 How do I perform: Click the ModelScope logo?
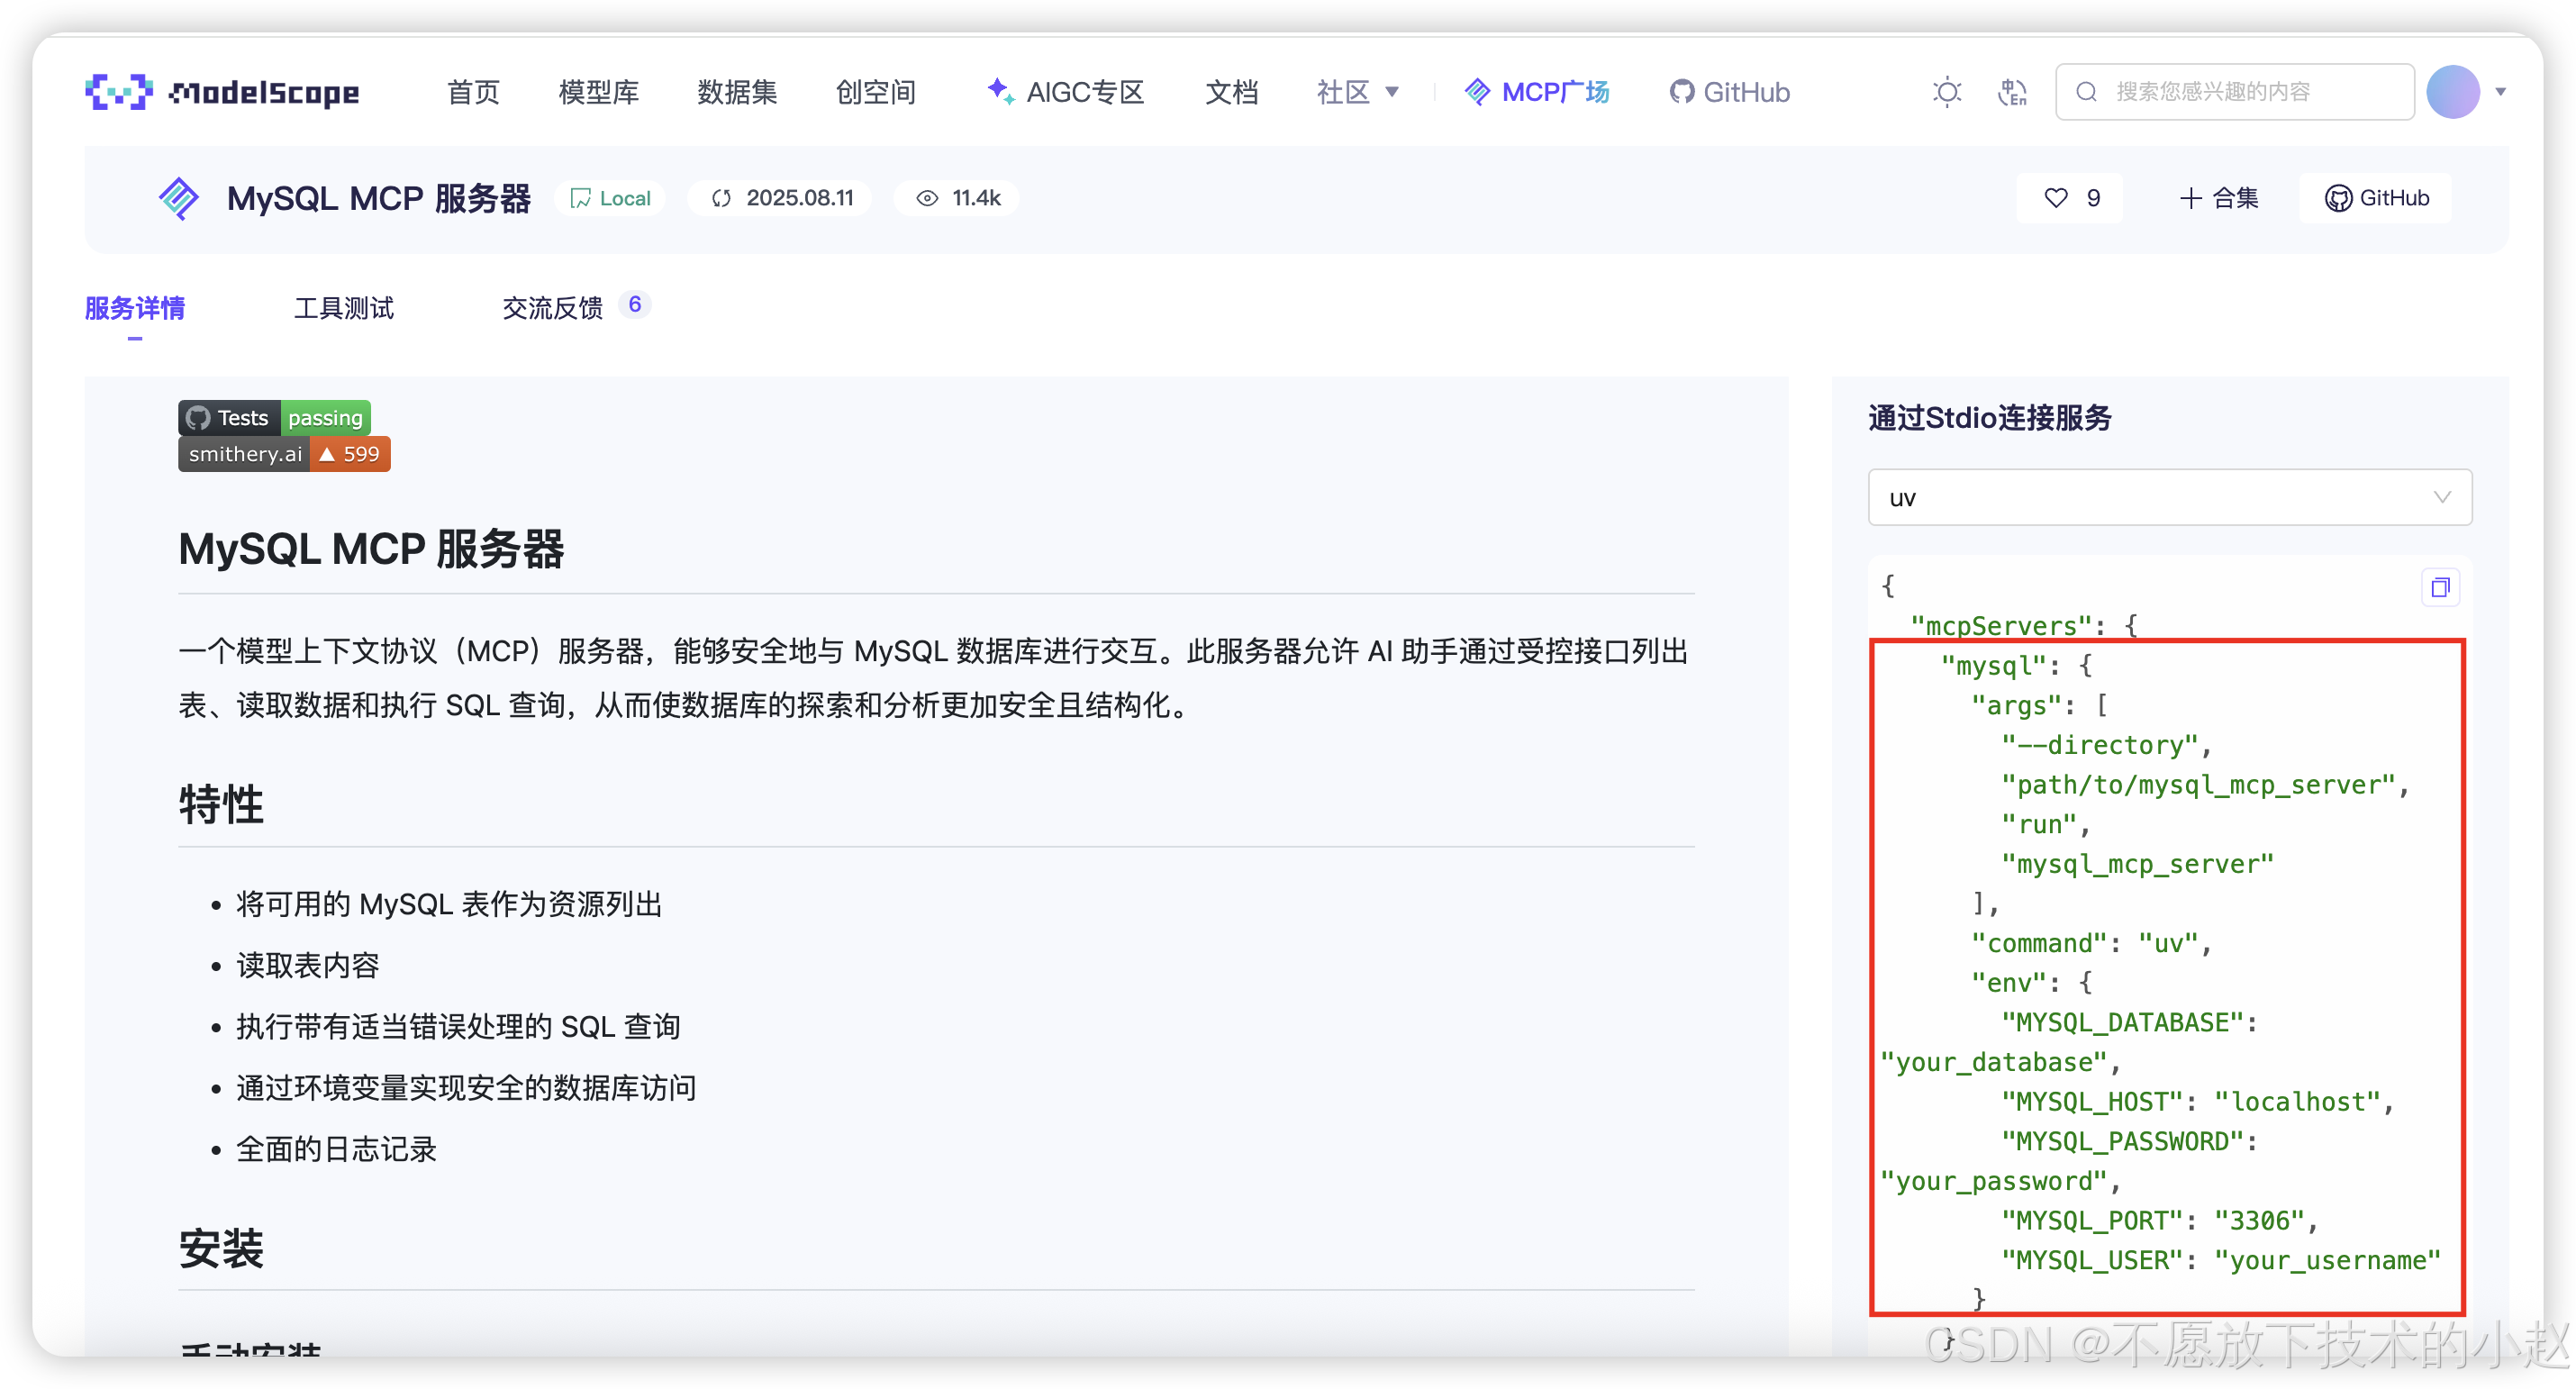pos(222,92)
